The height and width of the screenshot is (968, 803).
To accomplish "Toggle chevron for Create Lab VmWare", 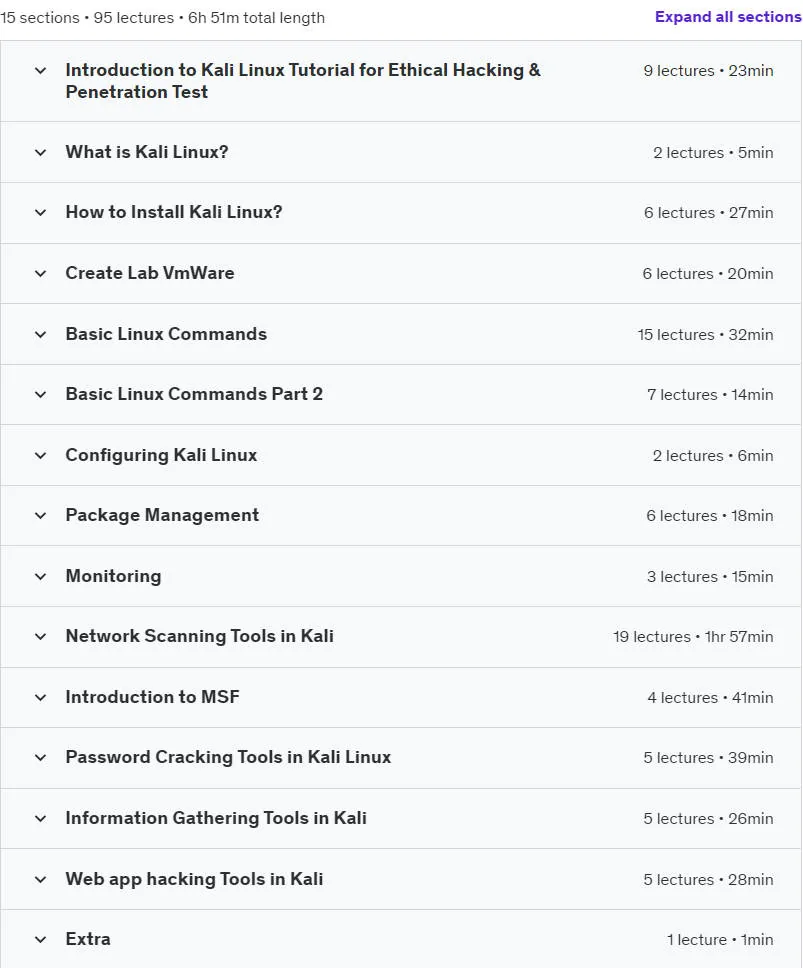I will coord(40,273).
